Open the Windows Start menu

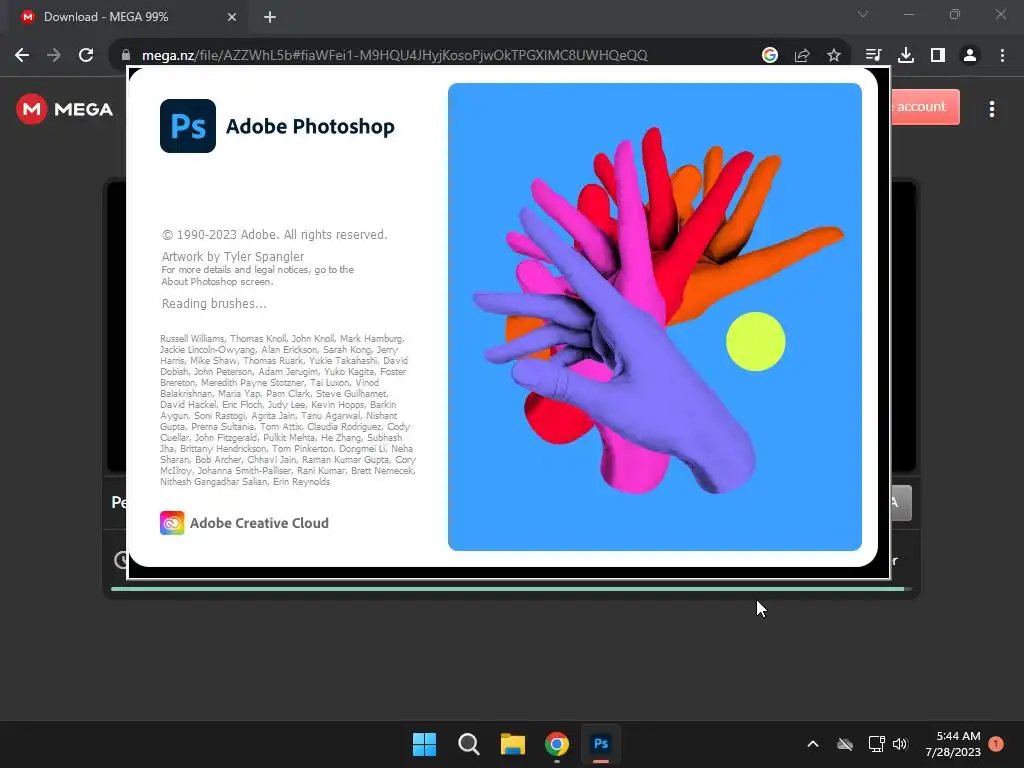point(424,744)
